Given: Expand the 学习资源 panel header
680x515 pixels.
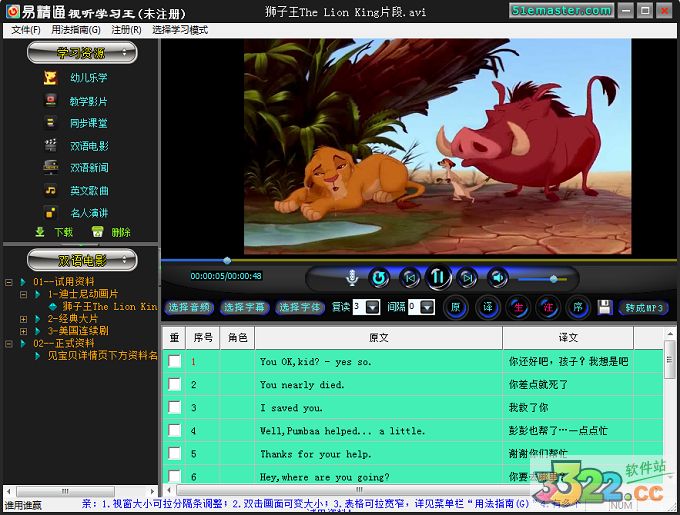Looking at the screenshot, I should (82, 53).
